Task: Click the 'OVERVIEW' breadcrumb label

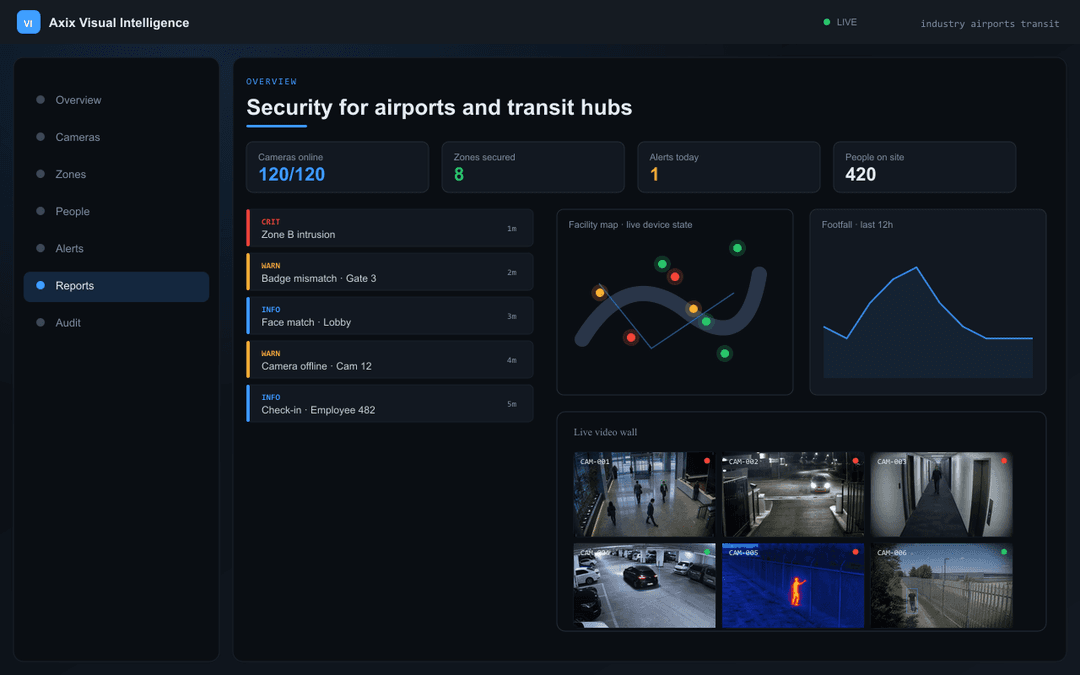Action: (271, 81)
